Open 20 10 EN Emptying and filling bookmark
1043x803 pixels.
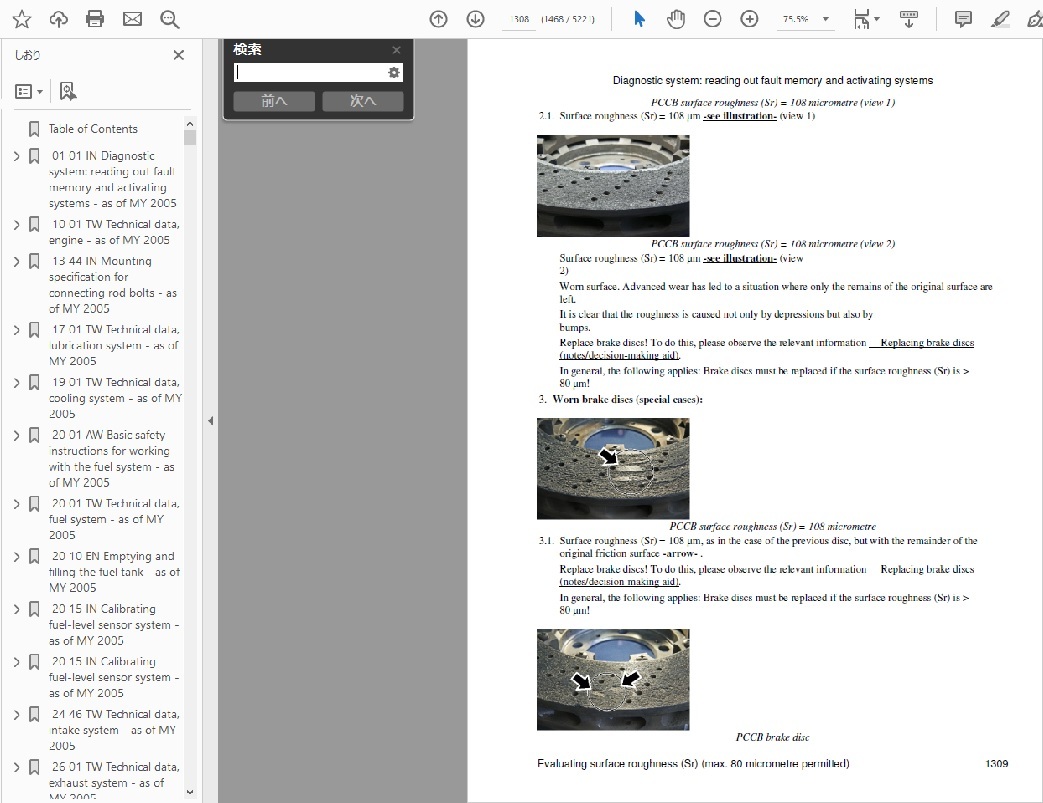click(114, 572)
